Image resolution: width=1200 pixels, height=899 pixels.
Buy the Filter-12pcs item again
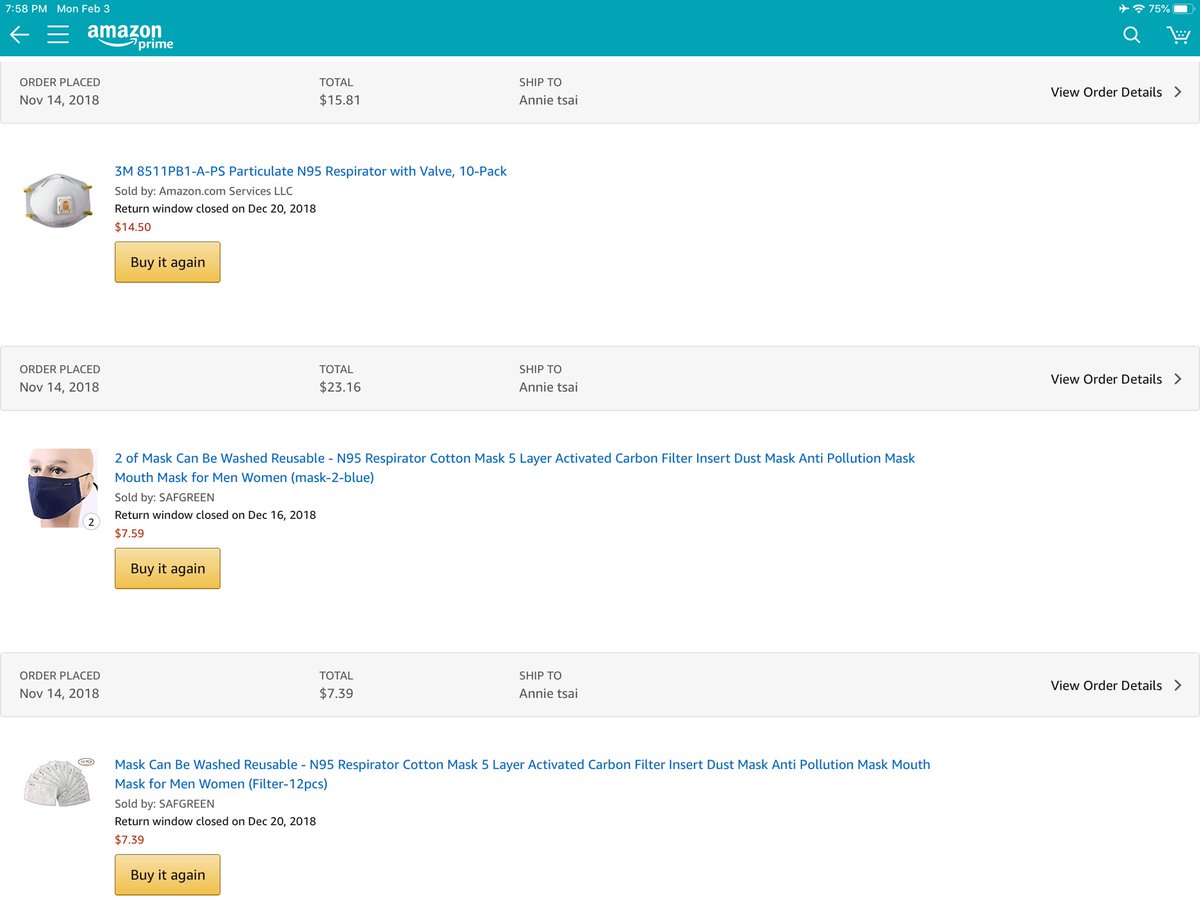coord(168,874)
